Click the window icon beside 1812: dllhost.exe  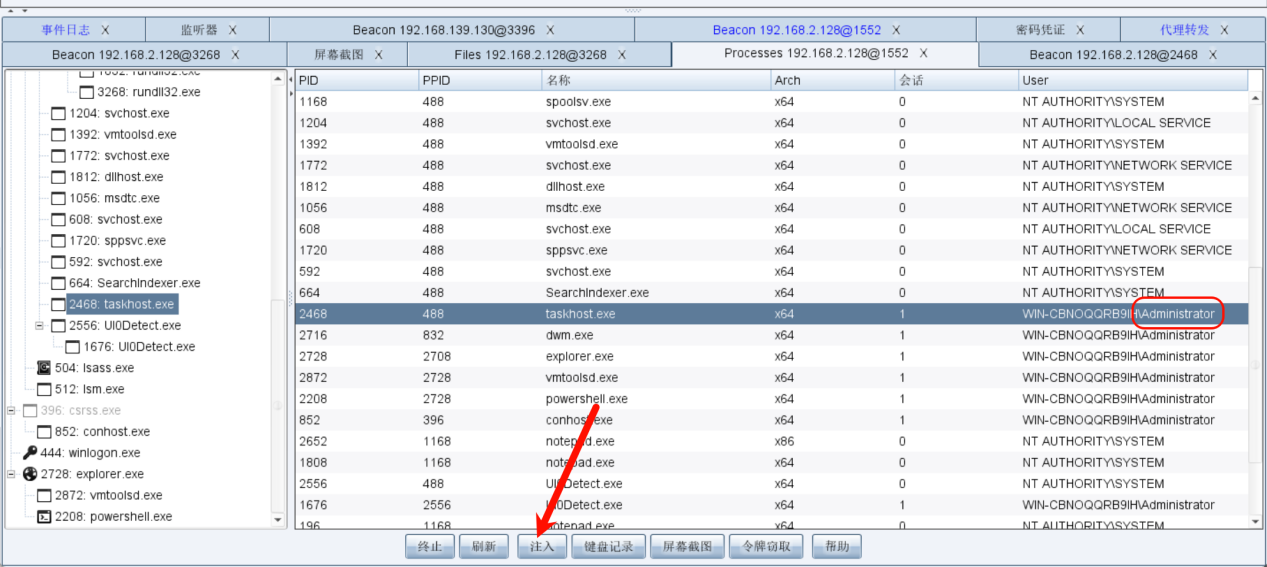58,177
